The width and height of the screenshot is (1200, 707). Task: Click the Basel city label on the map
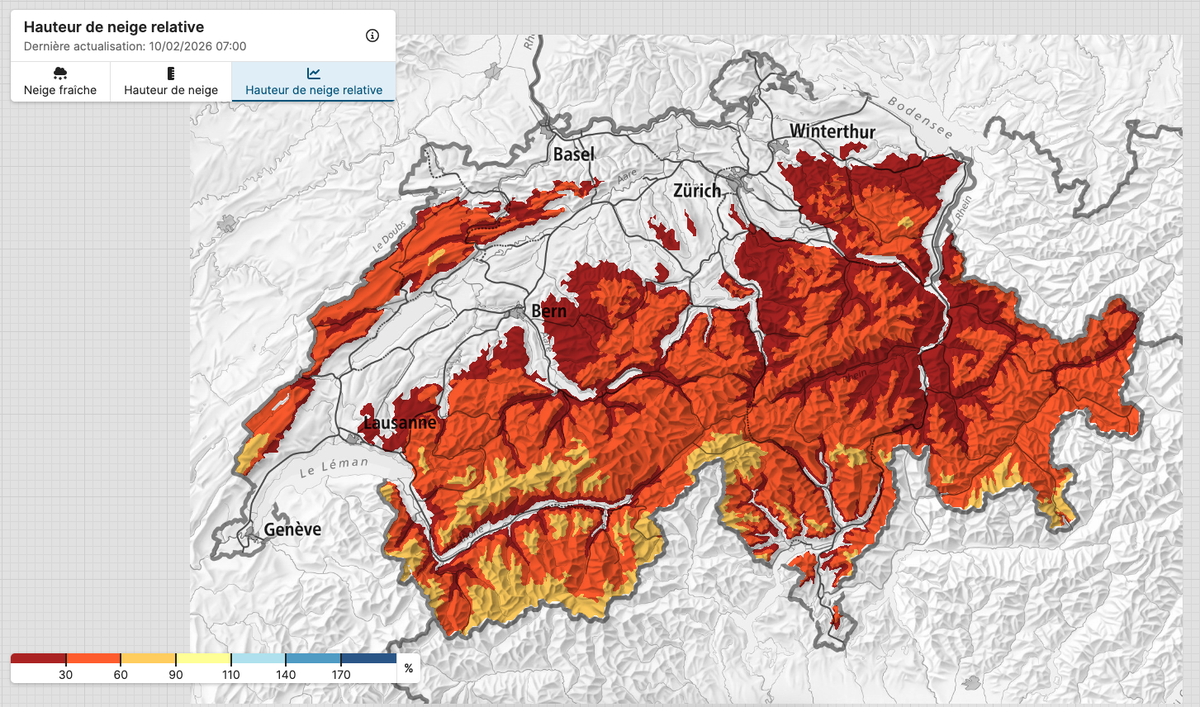pos(574,154)
